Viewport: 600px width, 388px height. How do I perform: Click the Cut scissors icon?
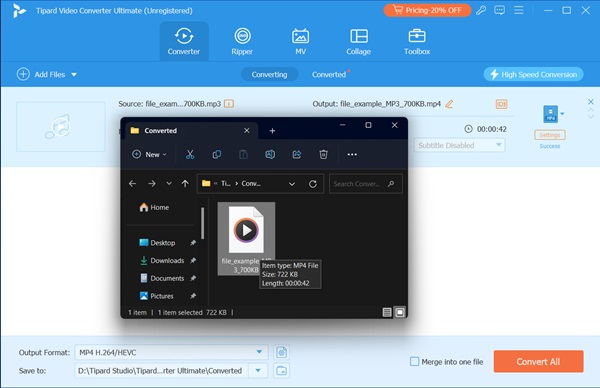click(x=190, y=154)
